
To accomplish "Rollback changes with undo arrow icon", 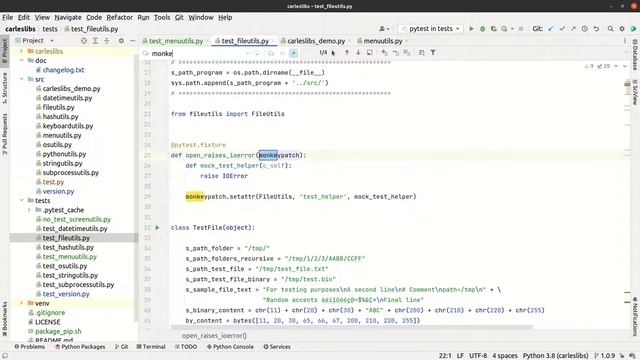I will 596,29.
